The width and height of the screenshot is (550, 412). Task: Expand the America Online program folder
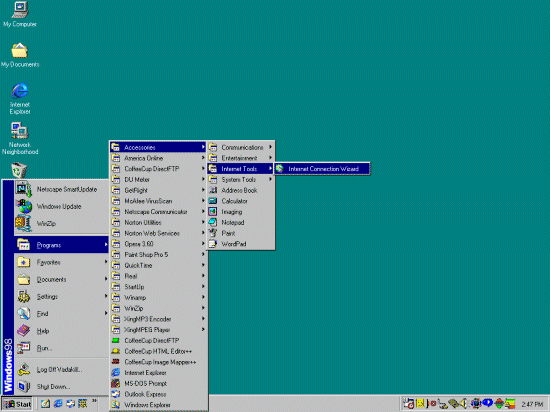coord(158,158)
